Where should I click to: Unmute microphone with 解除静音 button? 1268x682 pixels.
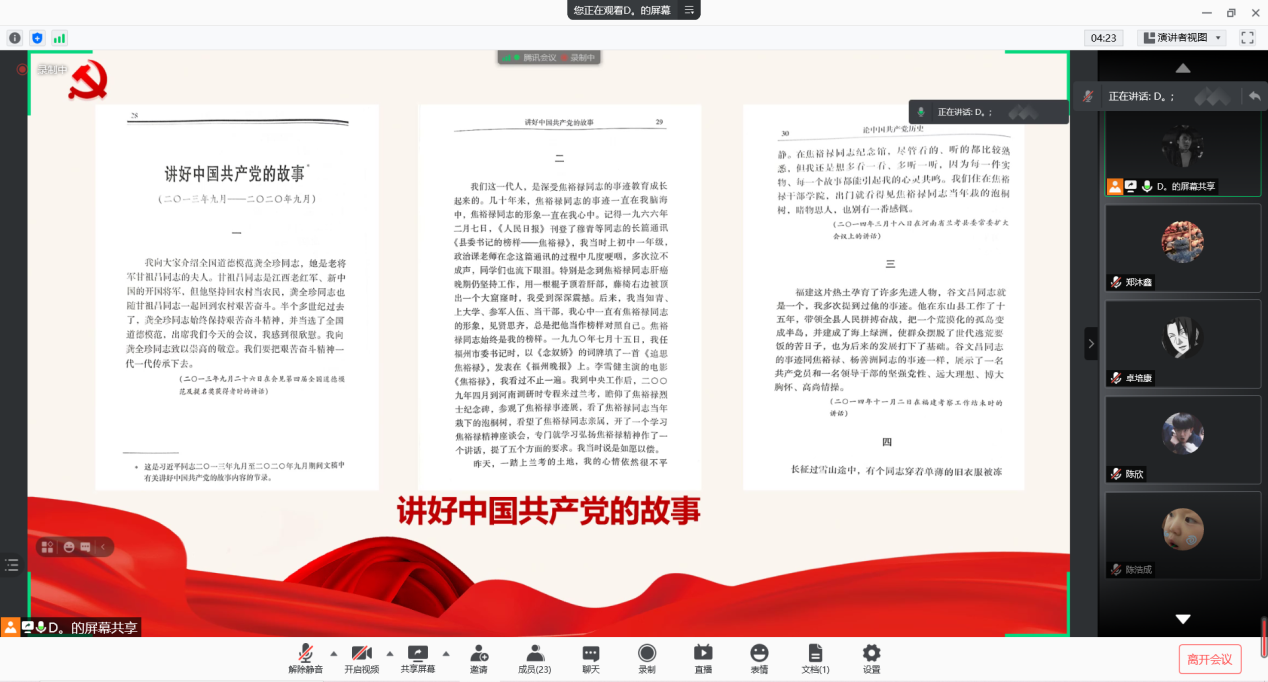click(305, 658)
